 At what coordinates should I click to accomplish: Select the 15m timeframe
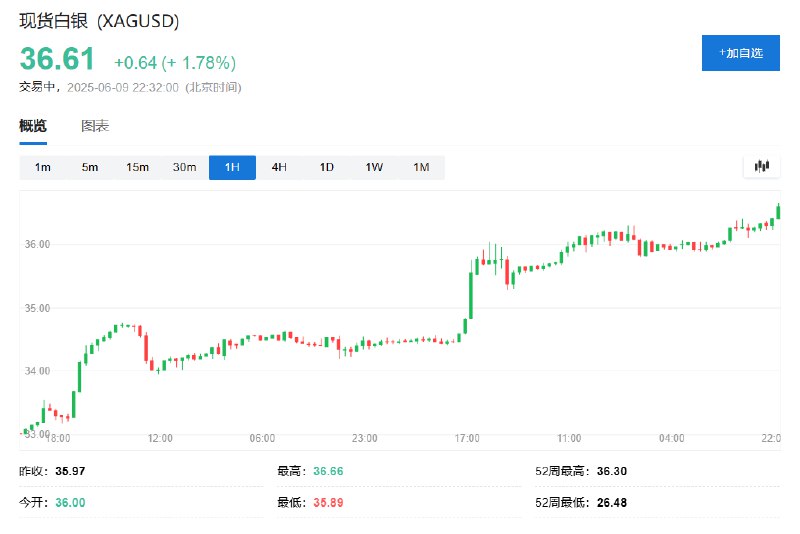pyautogui.click(x=137, y=167)
